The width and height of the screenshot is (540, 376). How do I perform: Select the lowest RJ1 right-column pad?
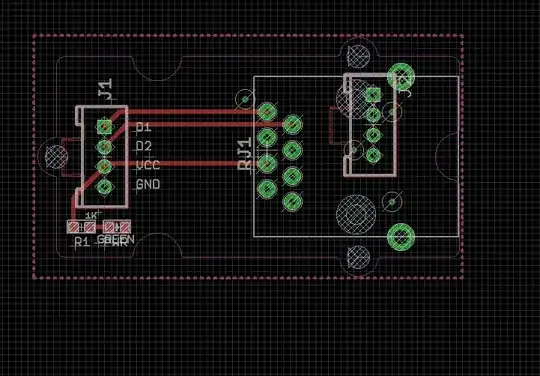(x=292, y=201)
